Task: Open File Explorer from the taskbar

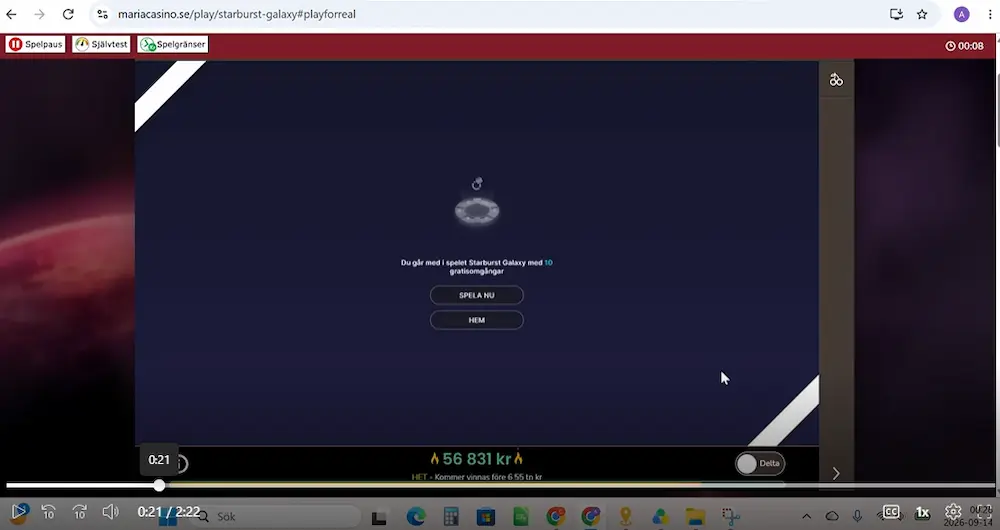Action: [695, 517]
